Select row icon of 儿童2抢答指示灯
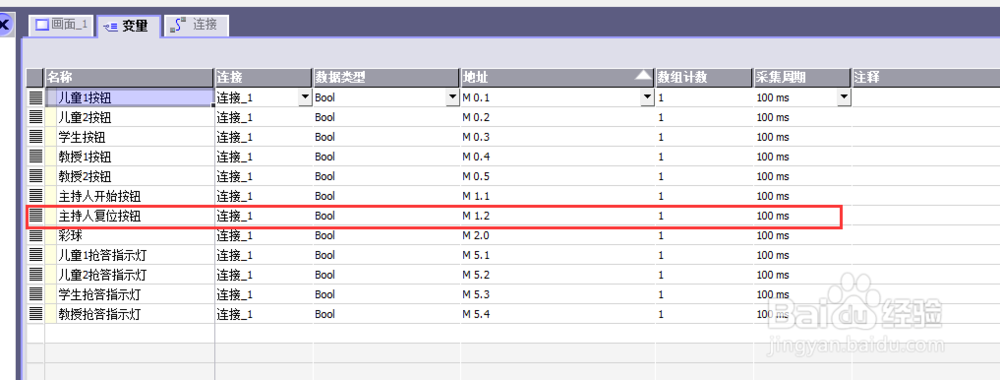Viewport: 1000px width, 380px height. 36,275
